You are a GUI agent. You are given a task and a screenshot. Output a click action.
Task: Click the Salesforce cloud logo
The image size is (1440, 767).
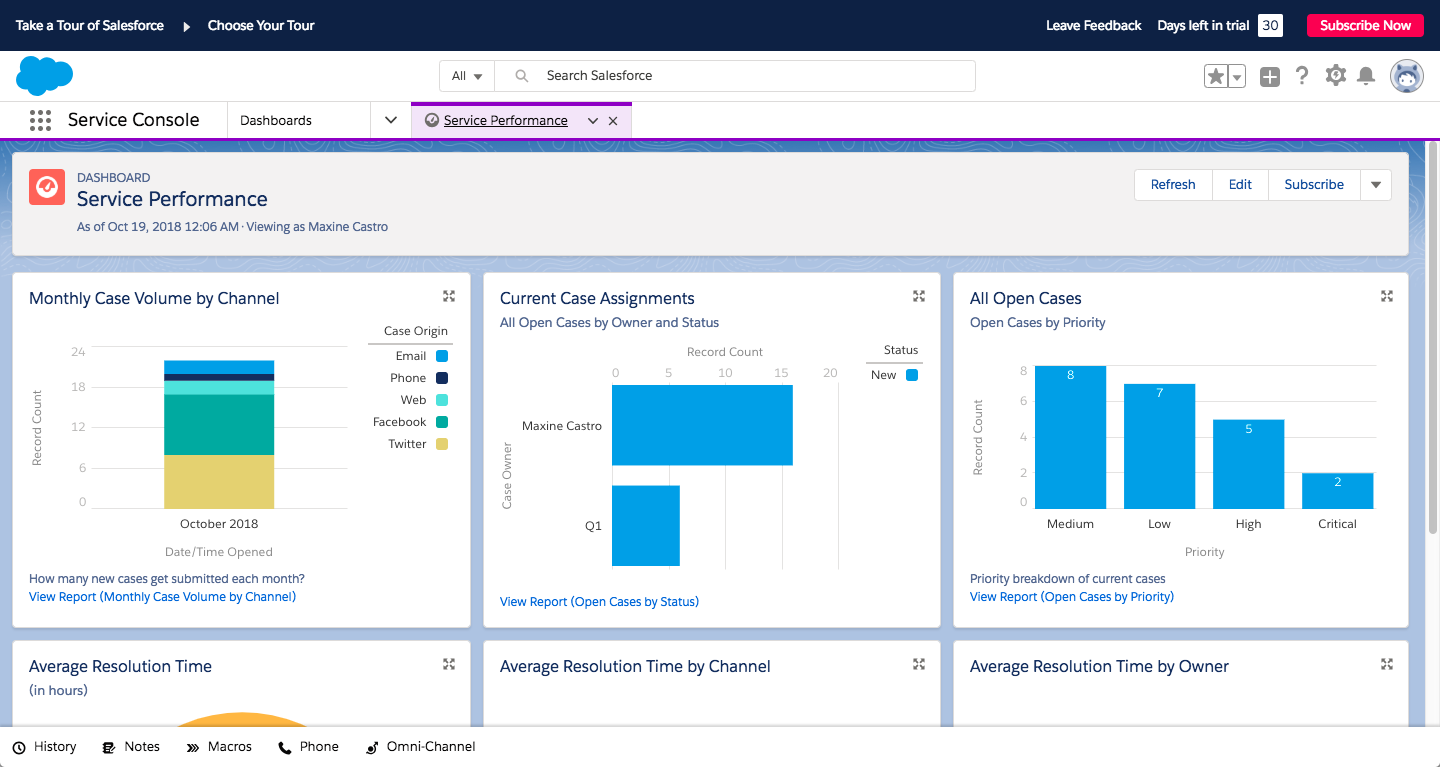click(x=44, y=76)
